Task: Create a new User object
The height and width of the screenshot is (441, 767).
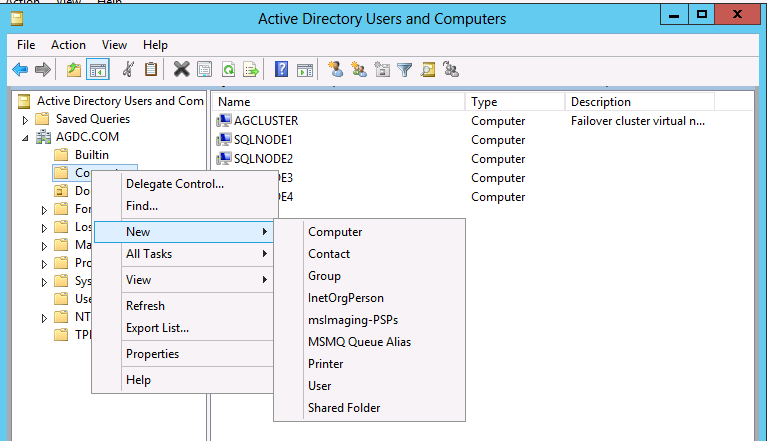Action: [369, 386]
